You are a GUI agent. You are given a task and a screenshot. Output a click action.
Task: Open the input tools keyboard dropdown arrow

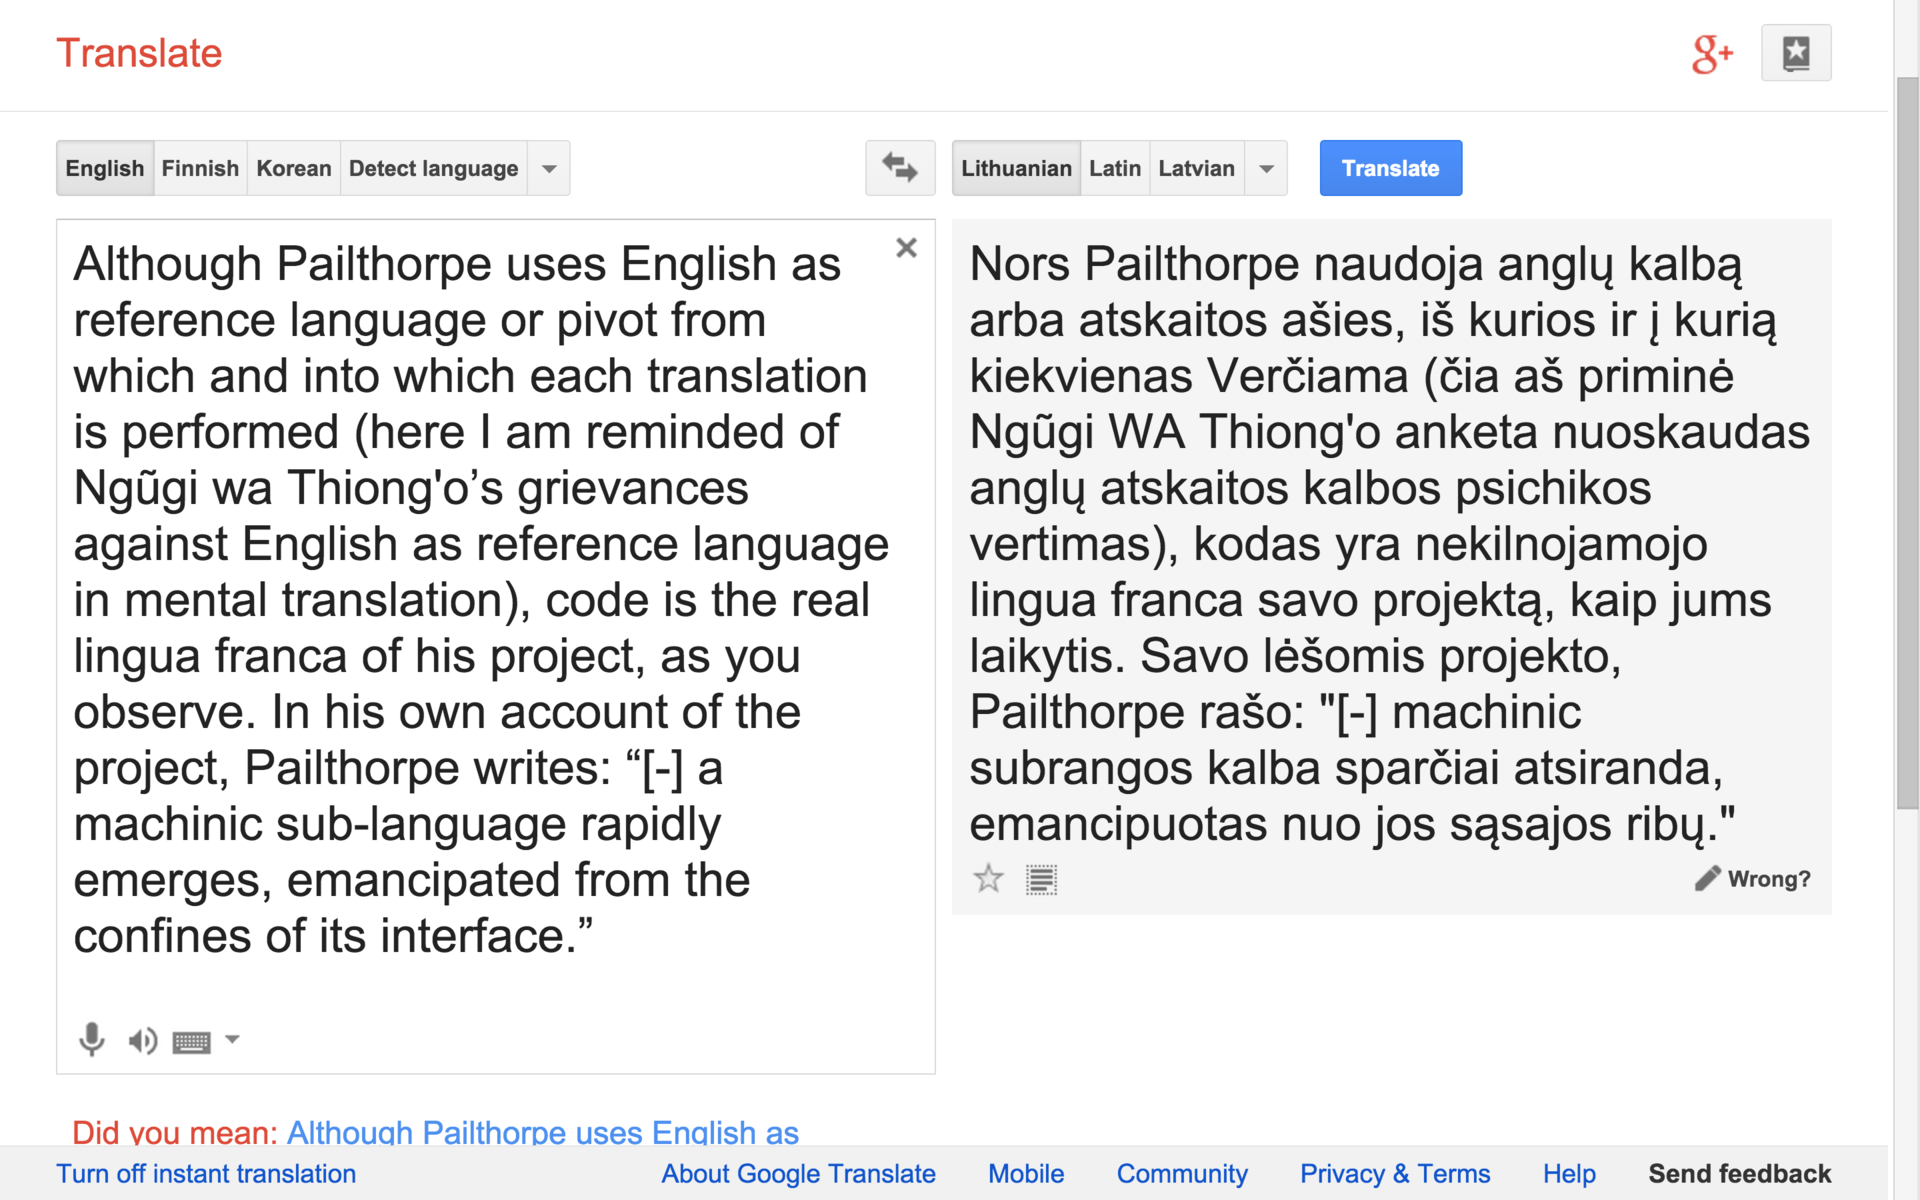pos(232,1039)
